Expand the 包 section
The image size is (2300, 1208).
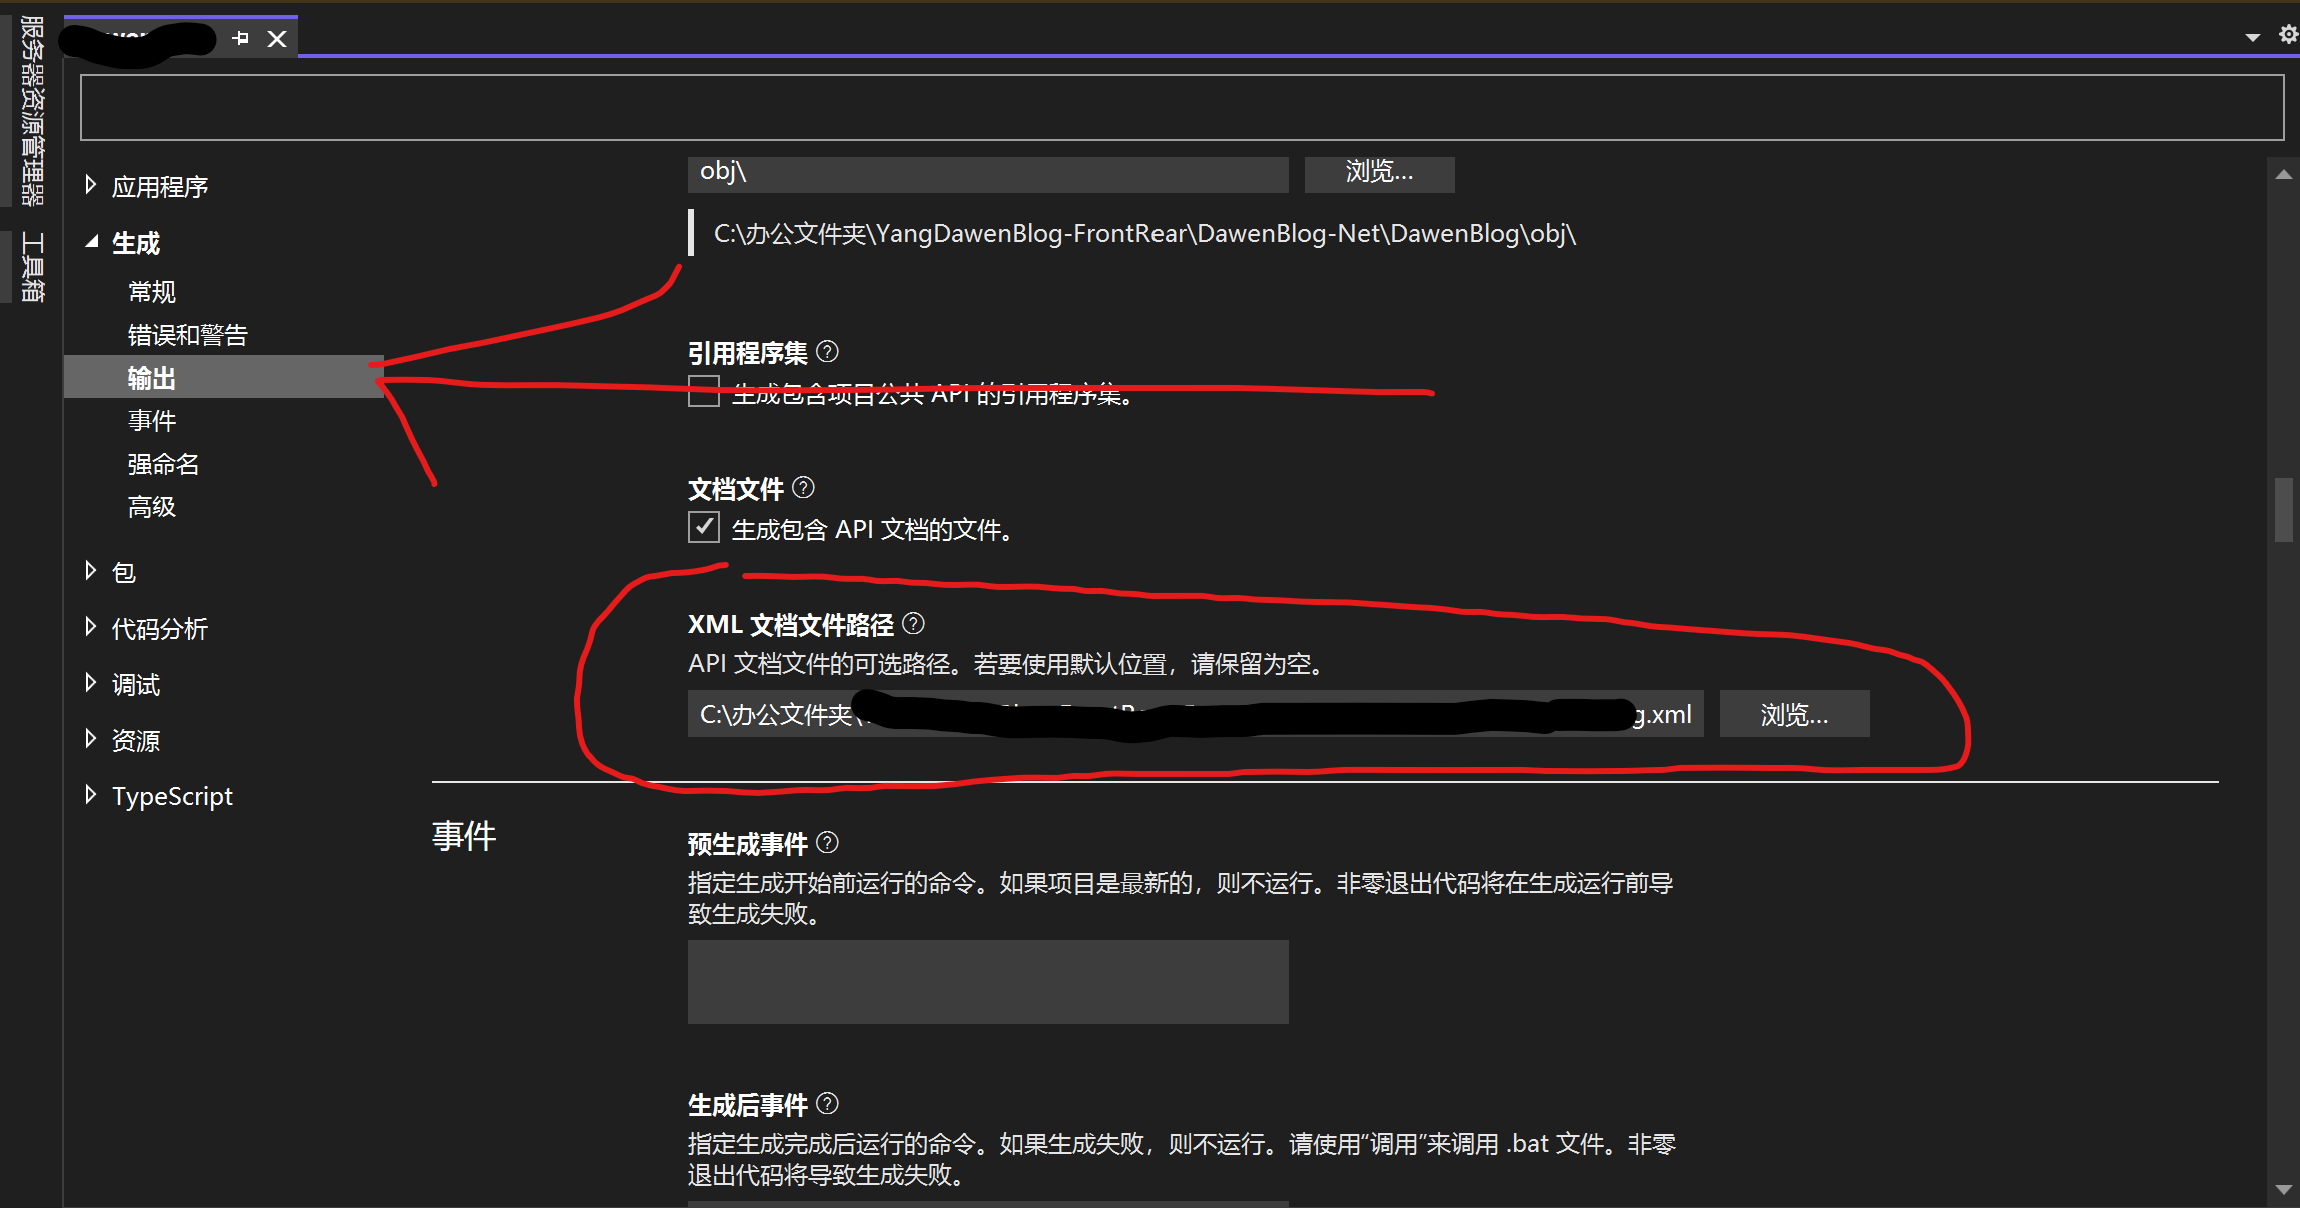[x=91, y=571]
